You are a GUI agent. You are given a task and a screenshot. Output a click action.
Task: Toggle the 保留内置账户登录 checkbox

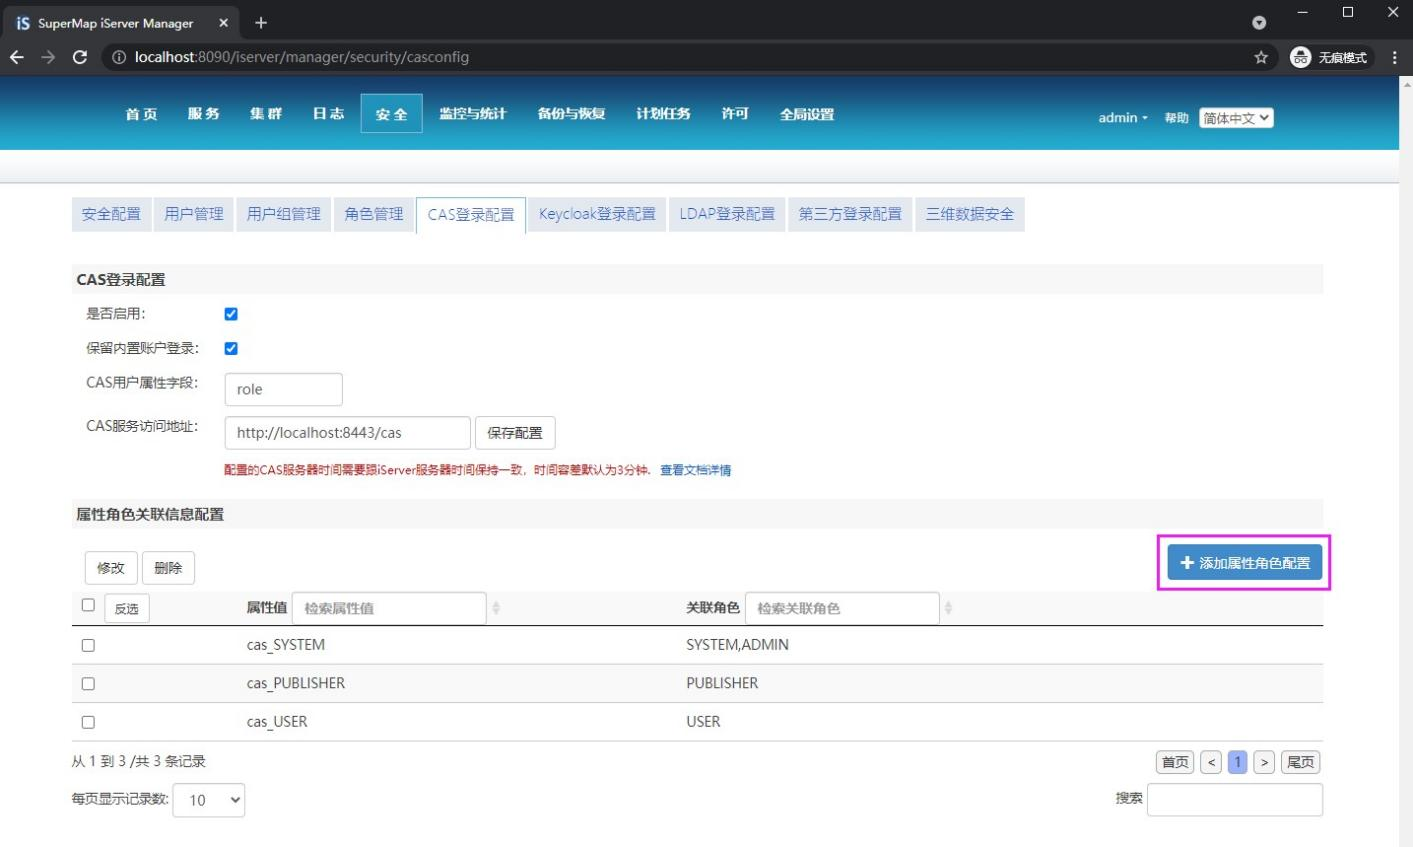pyautogui.click(x=231, y=348)
